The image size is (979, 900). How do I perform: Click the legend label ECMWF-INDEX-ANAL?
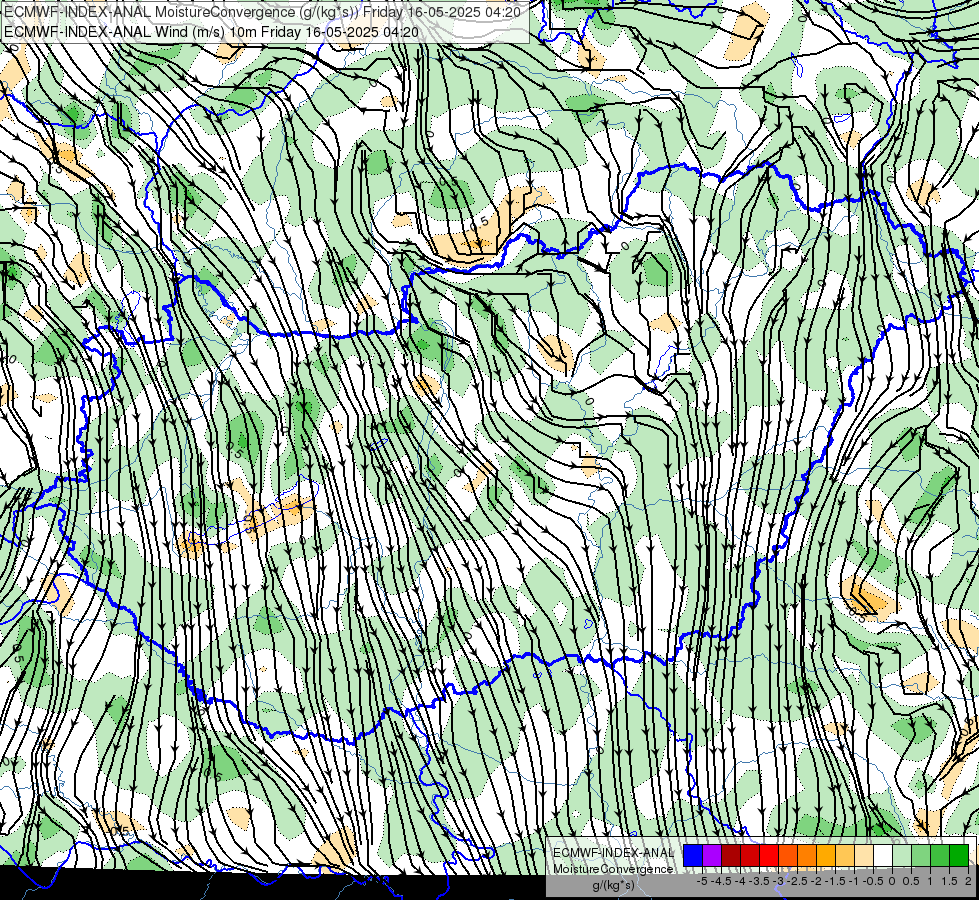click(x=614, y=853)
